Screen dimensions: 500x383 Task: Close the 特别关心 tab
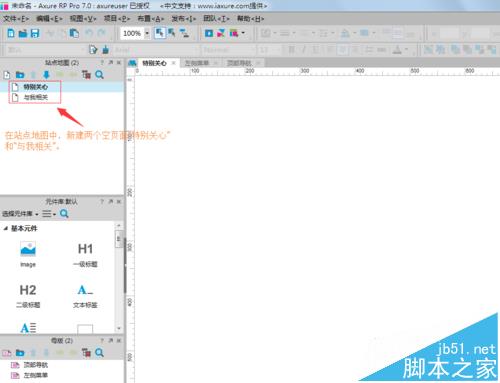tap(173, 63)
